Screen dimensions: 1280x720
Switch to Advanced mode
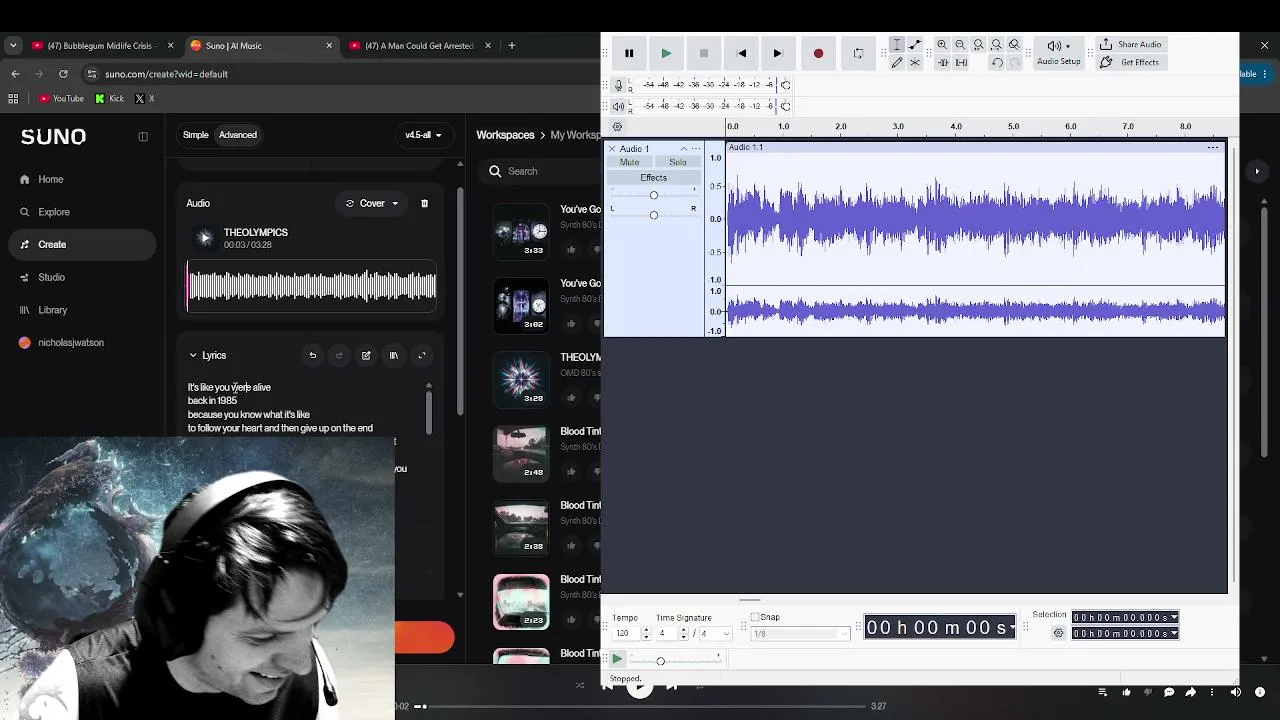click(238, 135)
